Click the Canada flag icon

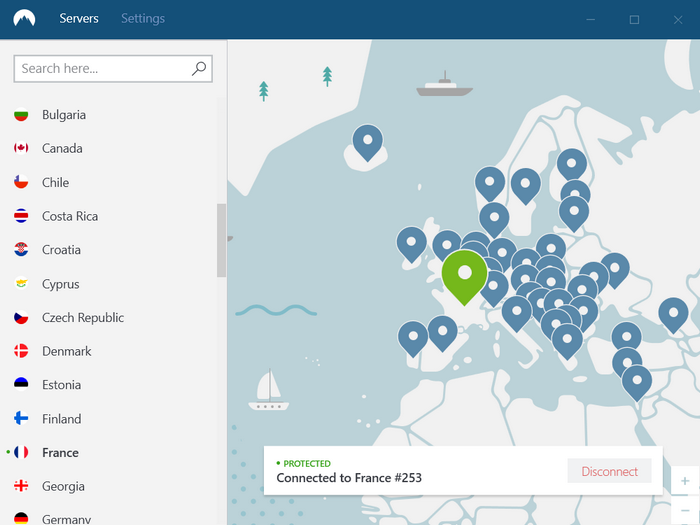tap(21, 148)
